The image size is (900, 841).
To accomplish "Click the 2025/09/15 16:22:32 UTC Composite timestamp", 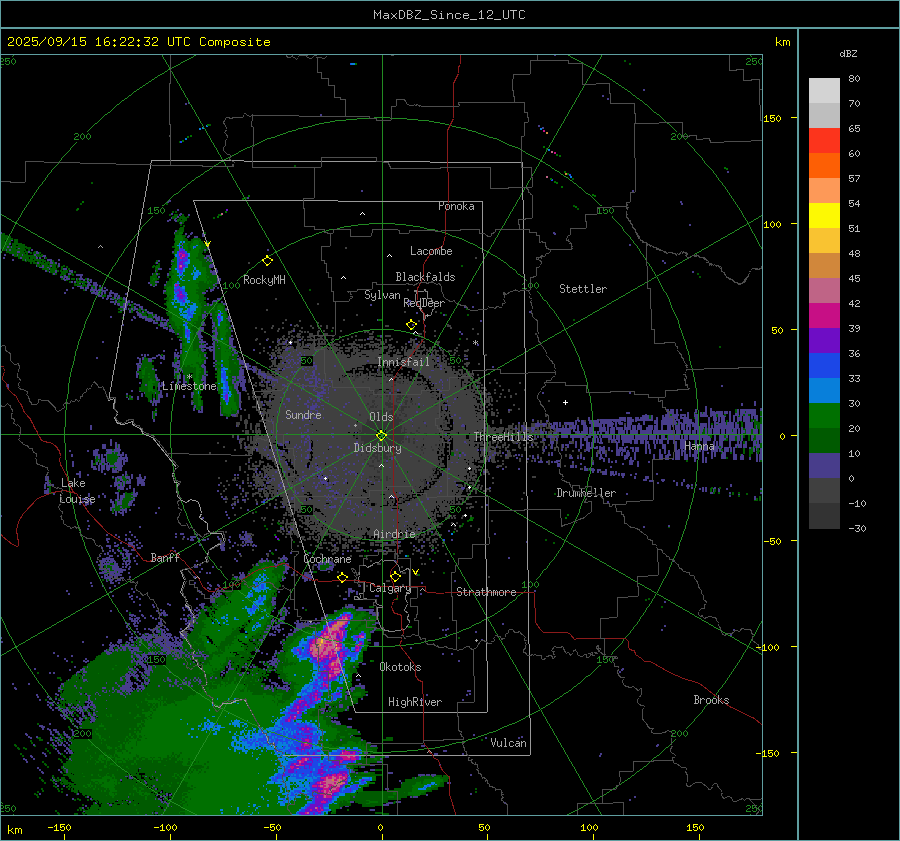I will [138, 42].
